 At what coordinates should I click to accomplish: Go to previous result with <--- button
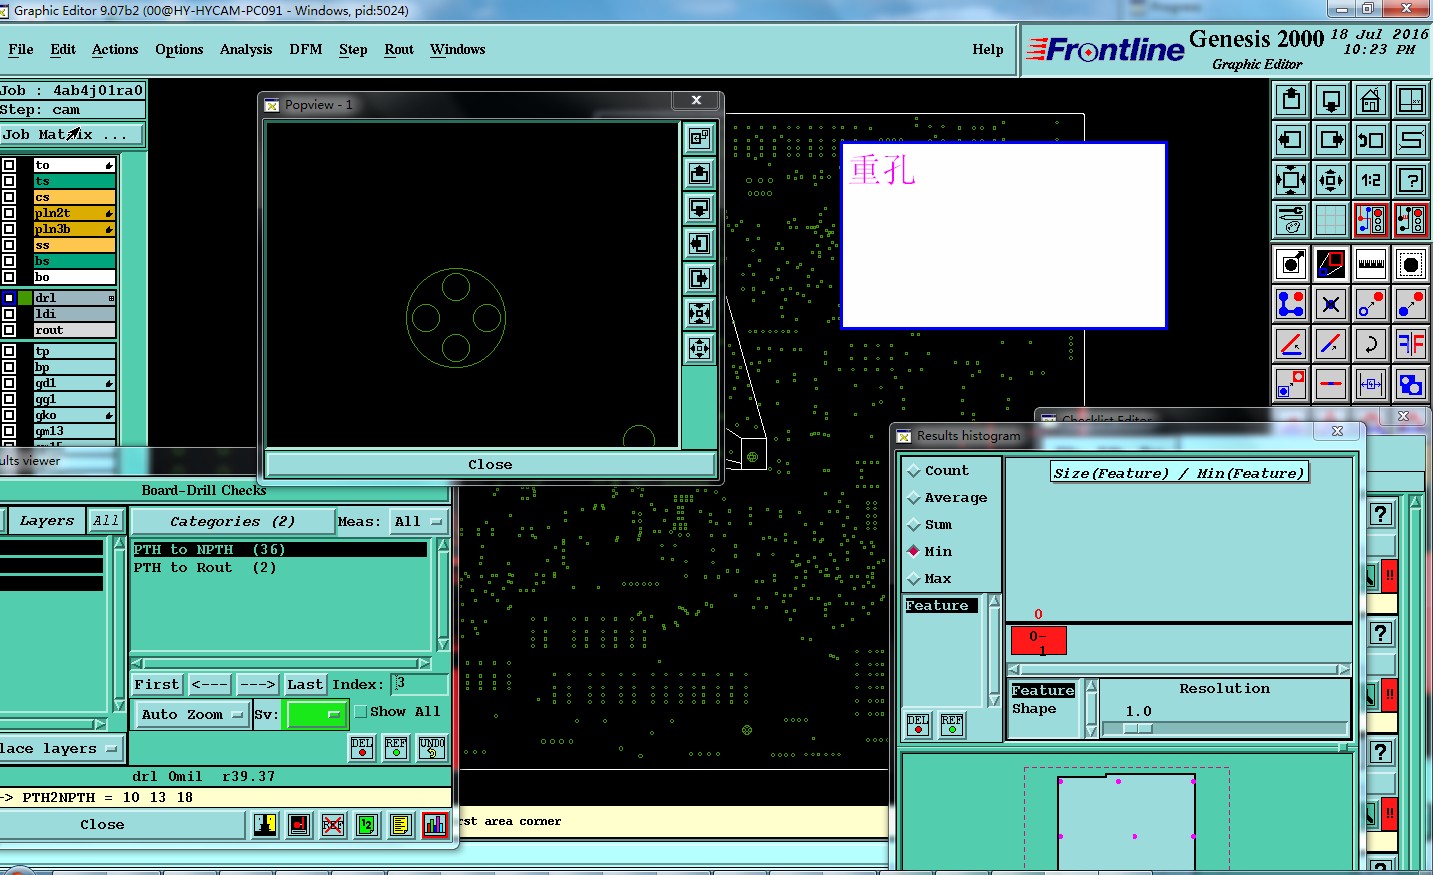[x=209, y=684]
